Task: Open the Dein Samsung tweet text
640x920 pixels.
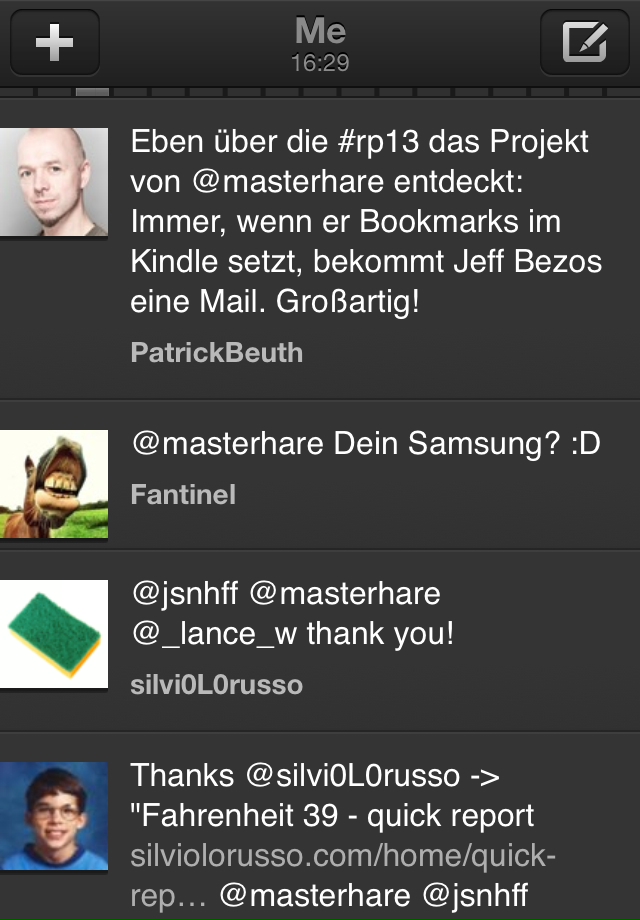Action: [366, 444]
